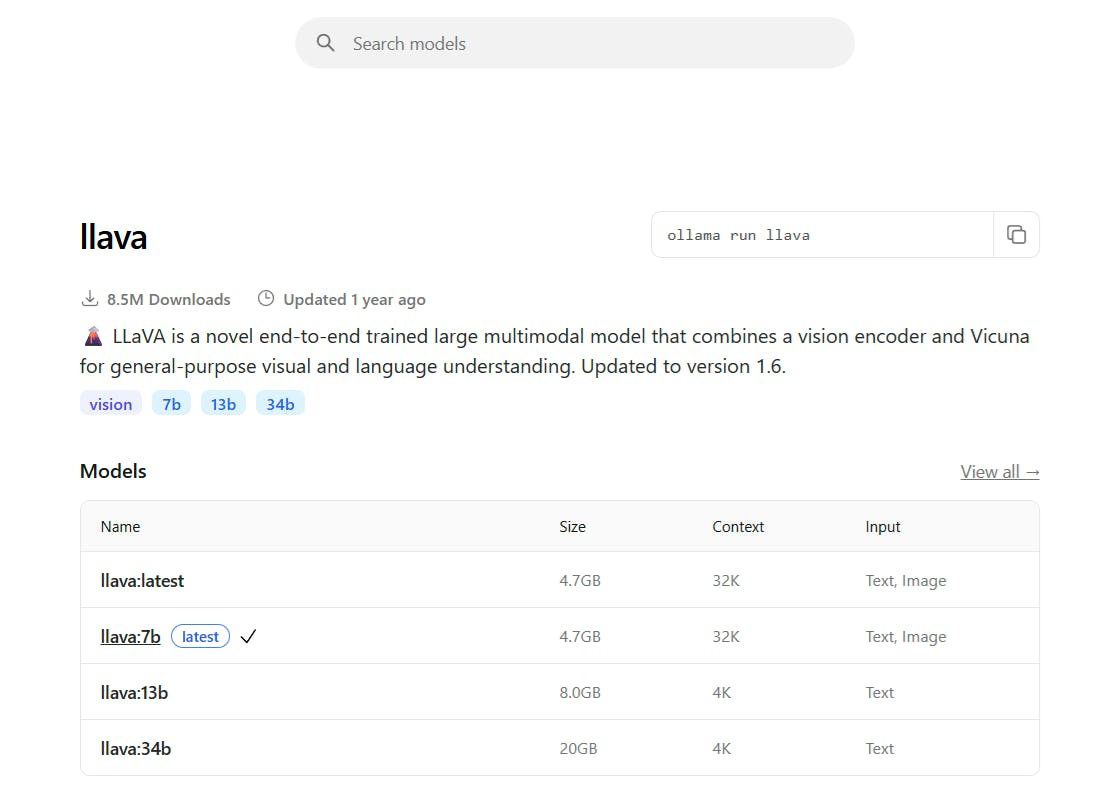
Task: Click the updated clock icon
Action: coord(266,299)
